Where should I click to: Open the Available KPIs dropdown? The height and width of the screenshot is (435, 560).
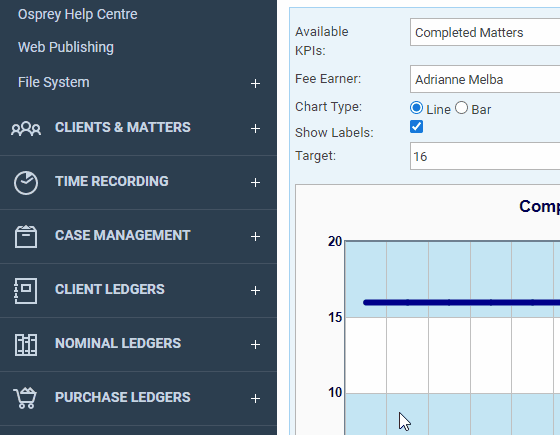point(485,32)
